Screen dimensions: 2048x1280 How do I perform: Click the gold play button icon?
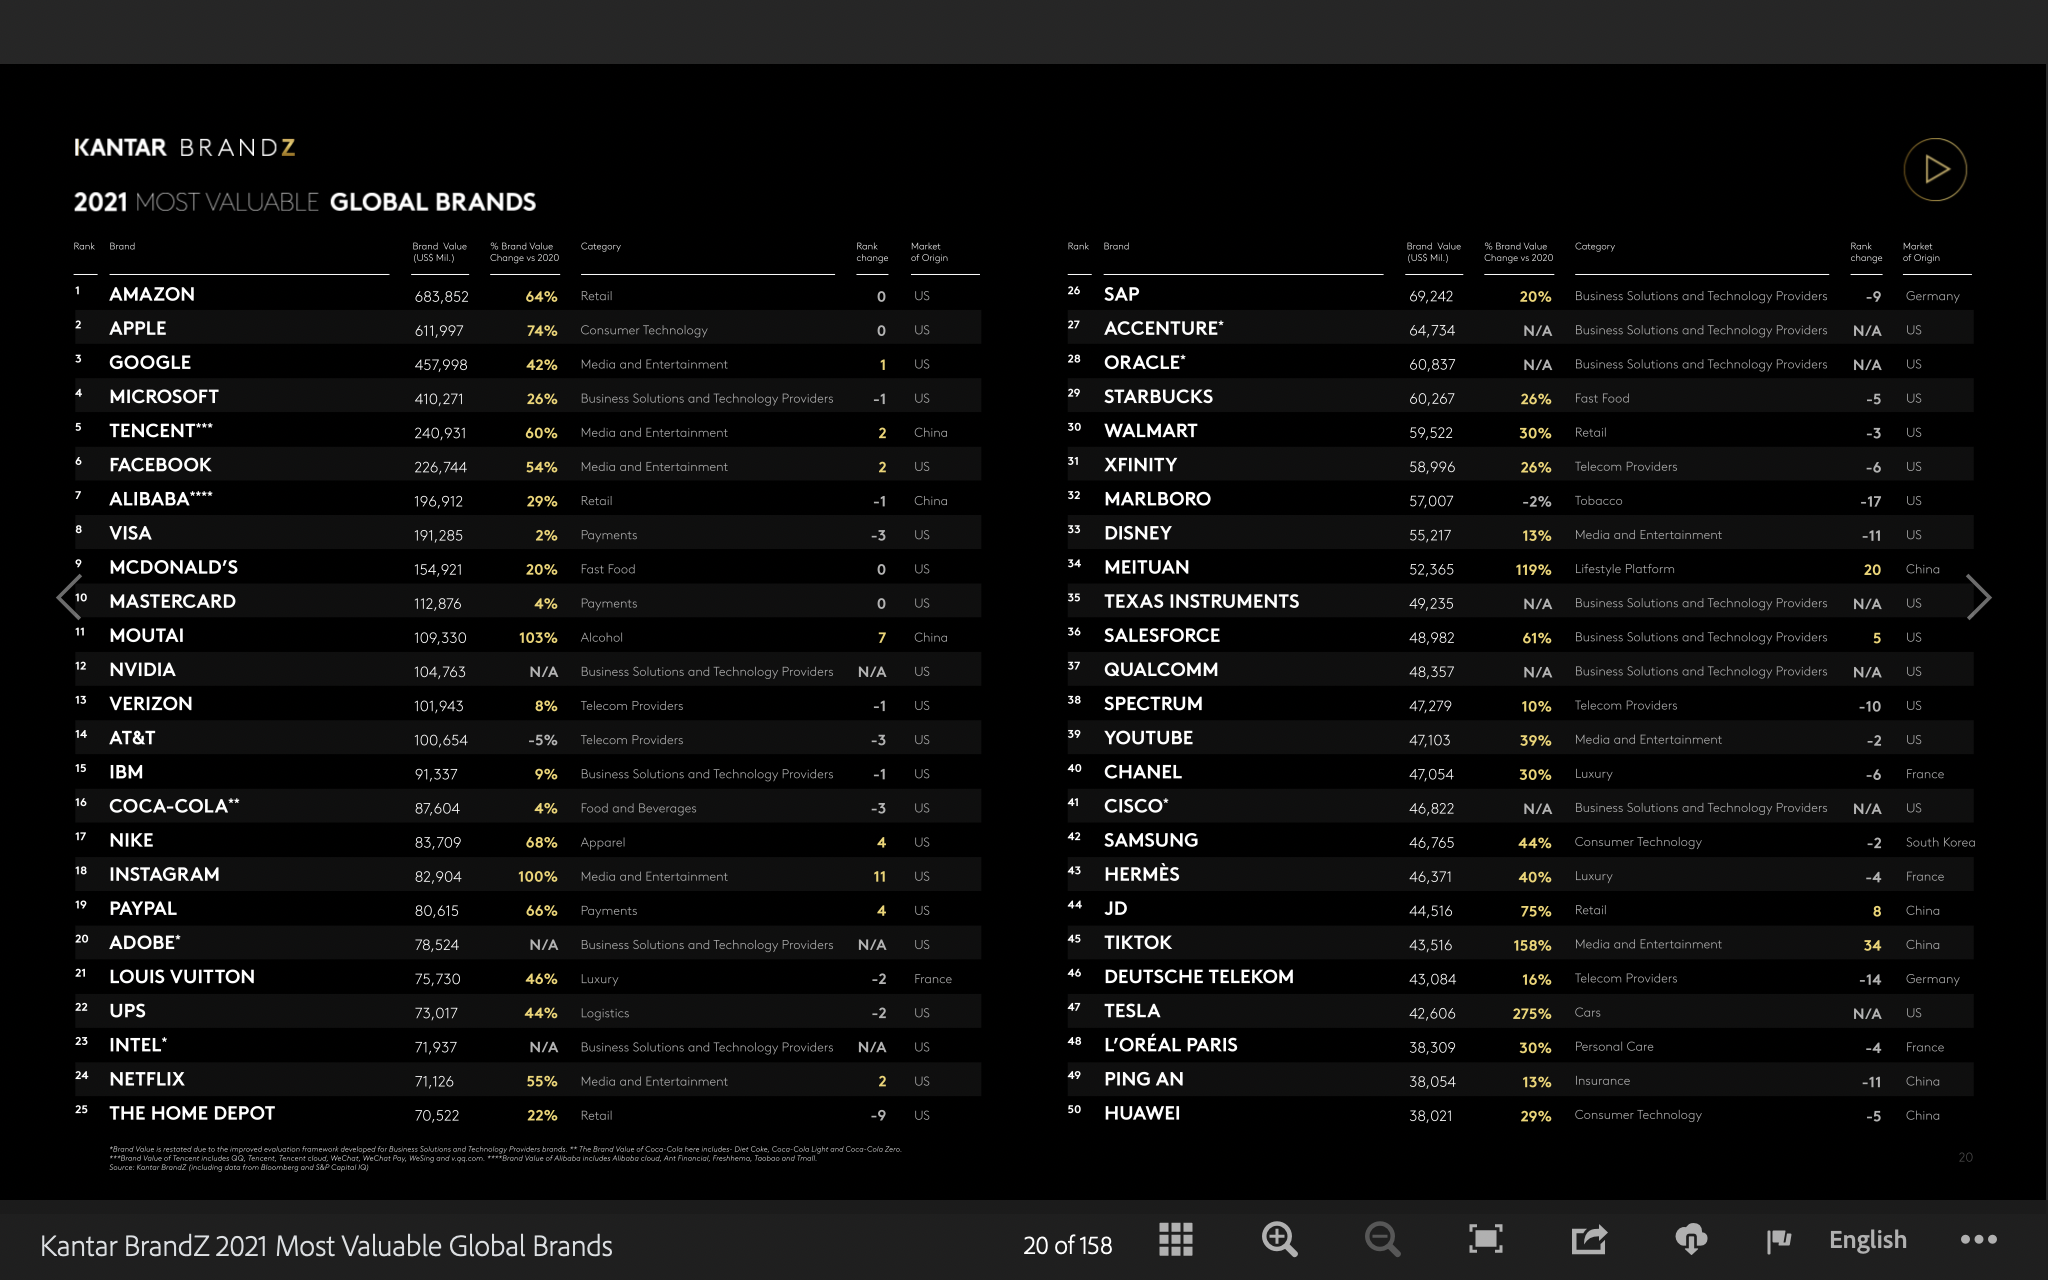1935,169
